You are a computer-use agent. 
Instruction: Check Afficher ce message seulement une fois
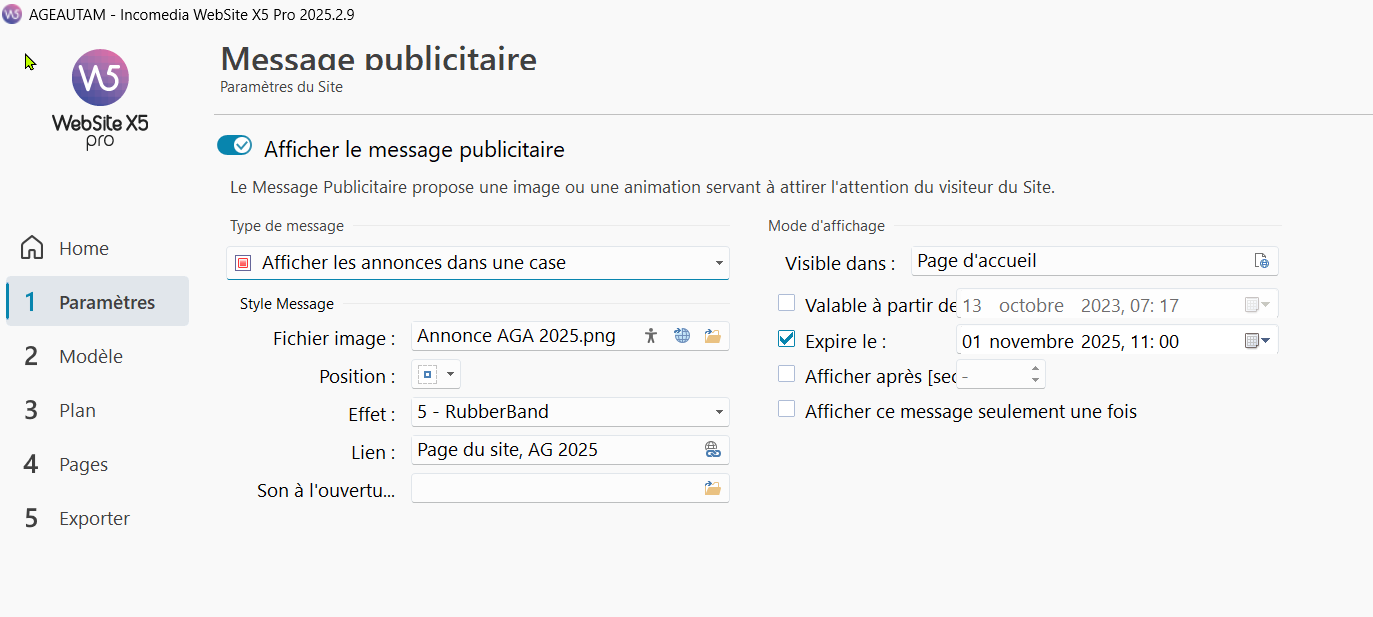(787, 409)
